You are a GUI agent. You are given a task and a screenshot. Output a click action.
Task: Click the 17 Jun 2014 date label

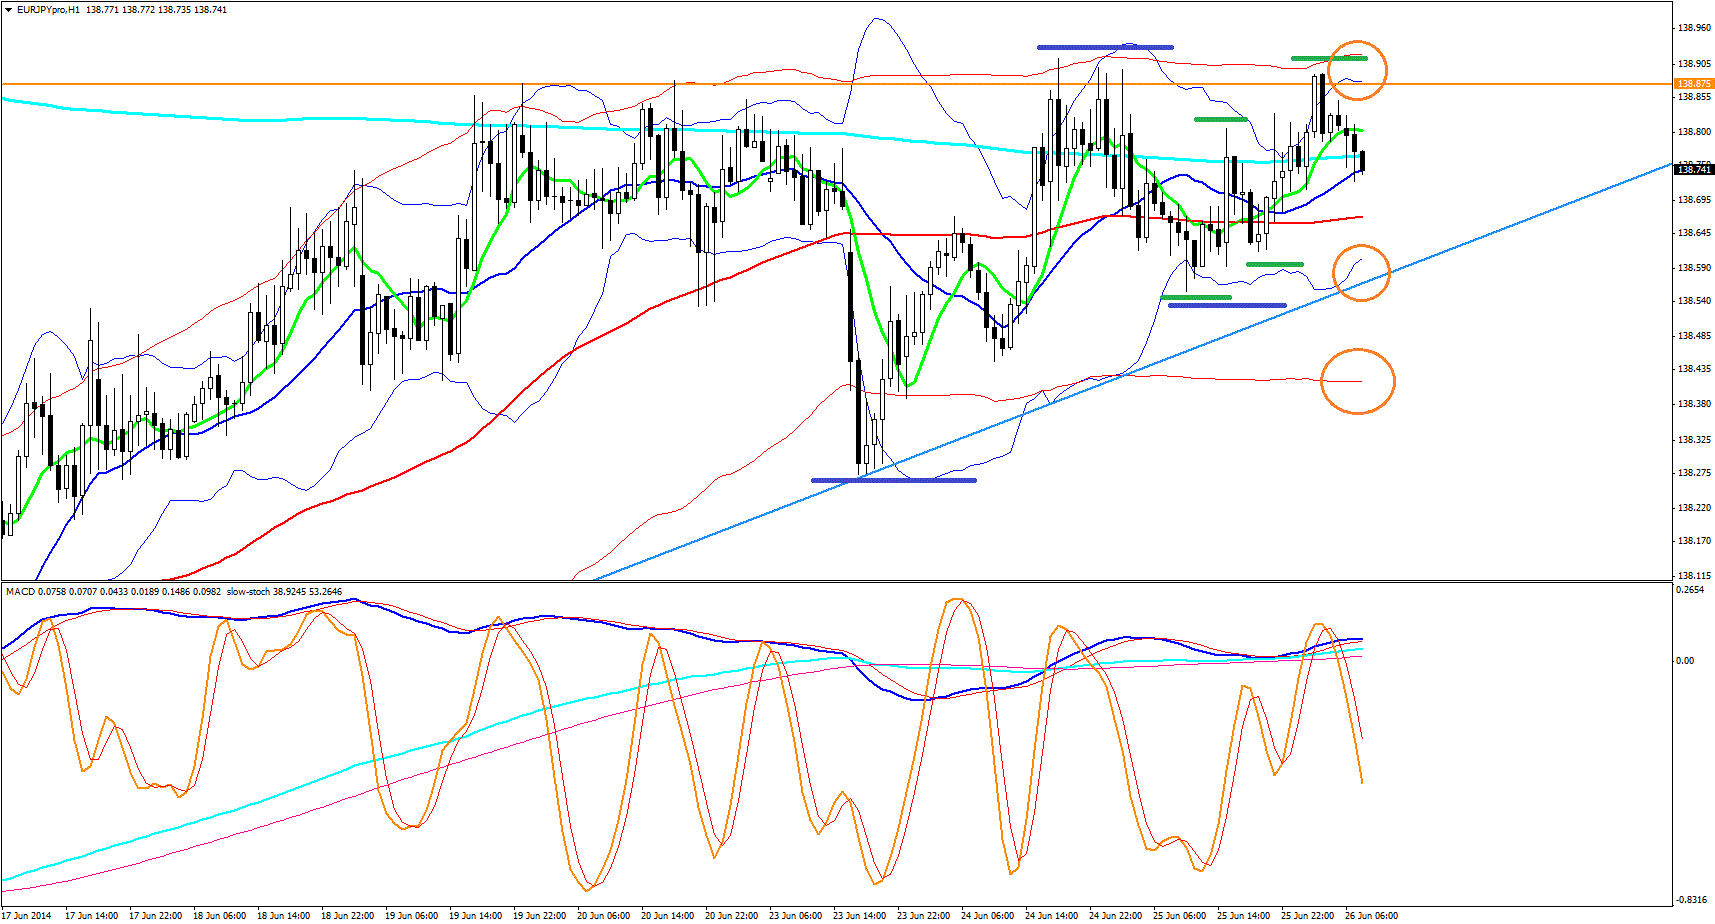[x=27, y=915]
